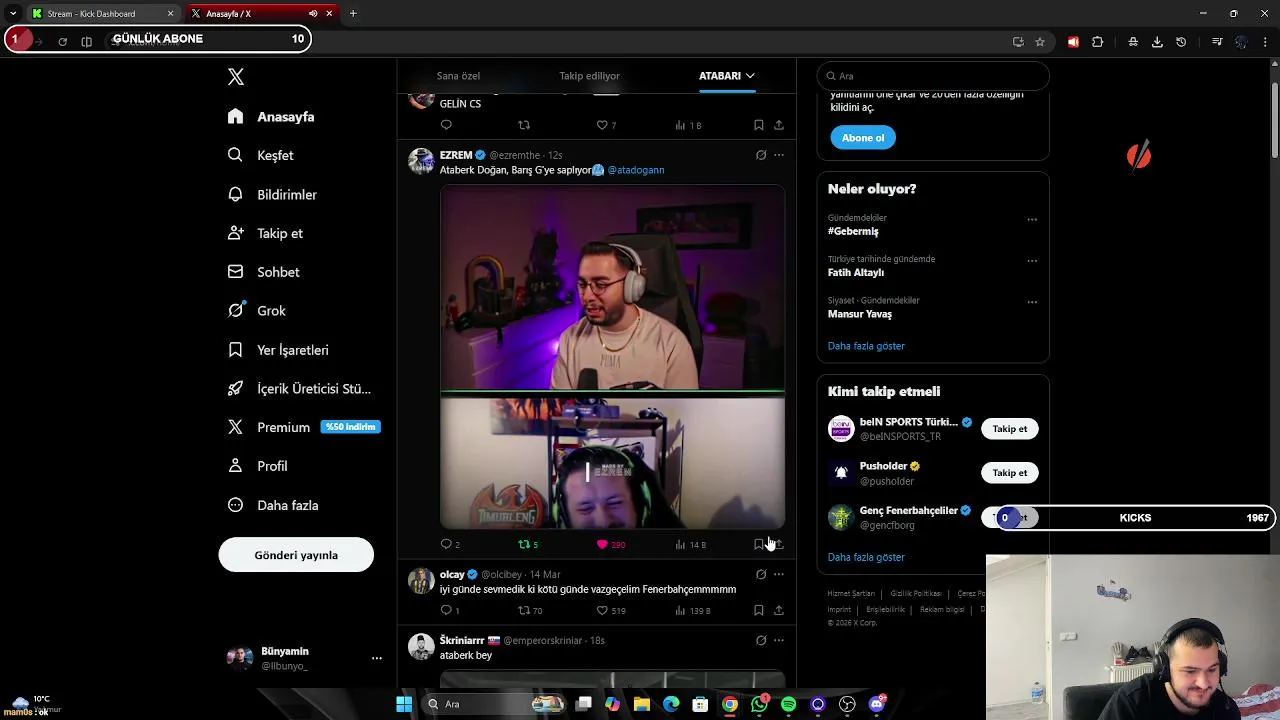This screenshot has height=720, width=1280.
Task: Open Windows Start menu
Action: pos(404,704)
